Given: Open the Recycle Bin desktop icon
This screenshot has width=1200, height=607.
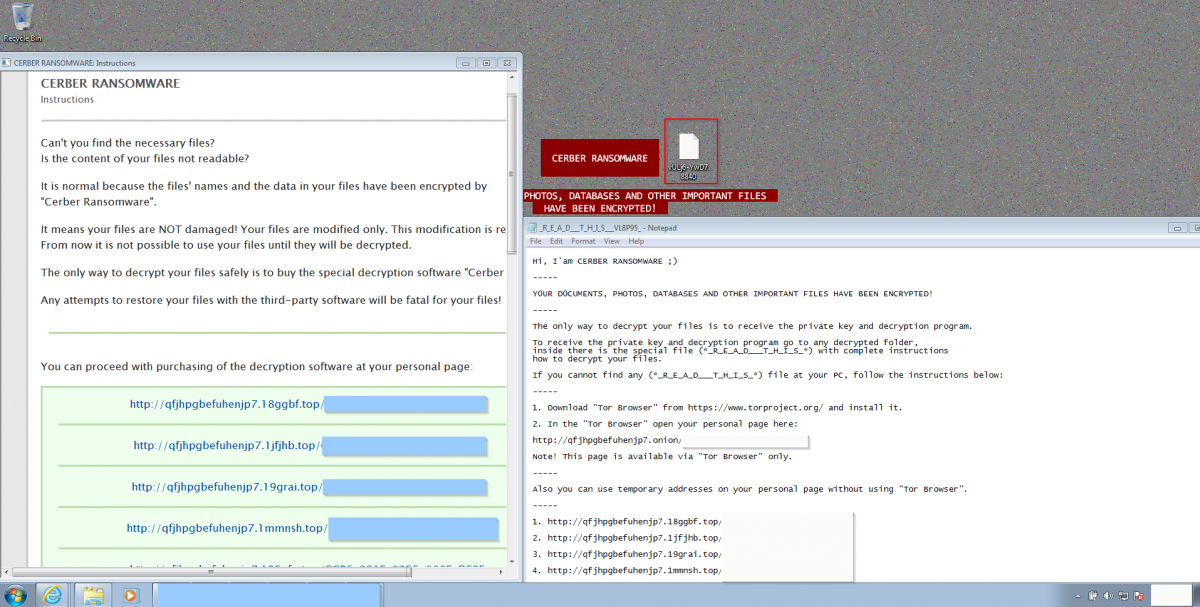Looking at the screenshot, I should click(21, 20).
